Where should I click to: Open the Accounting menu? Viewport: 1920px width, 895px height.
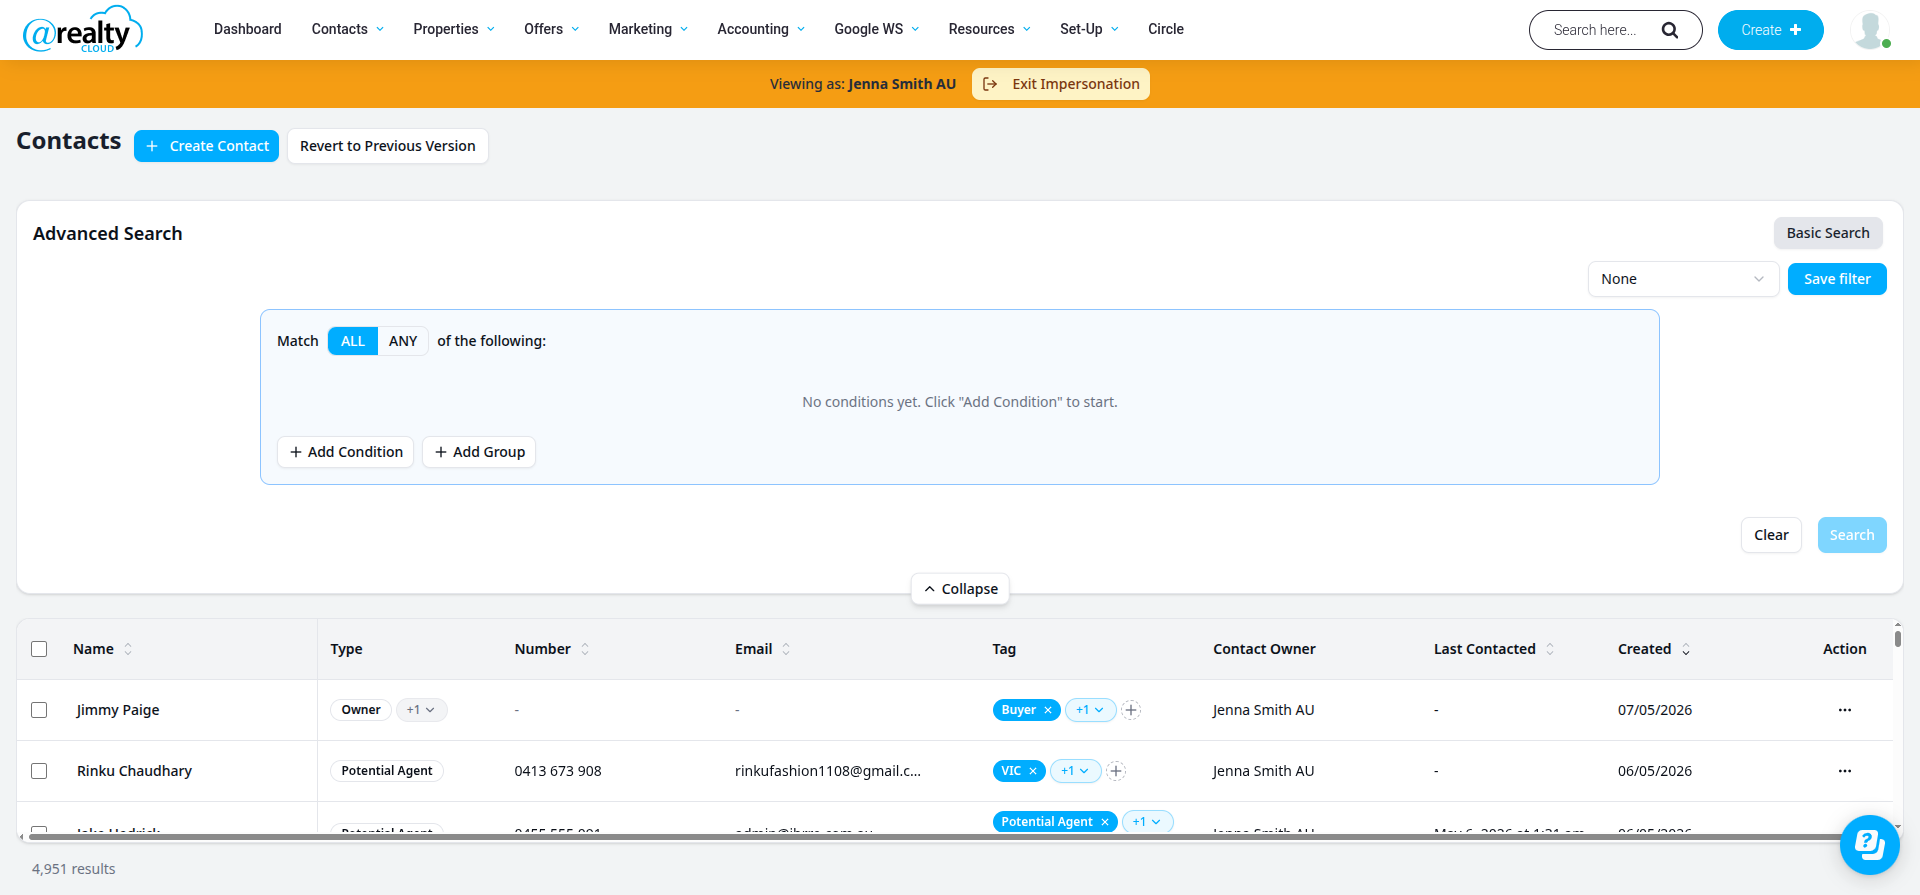pos(761,29)
